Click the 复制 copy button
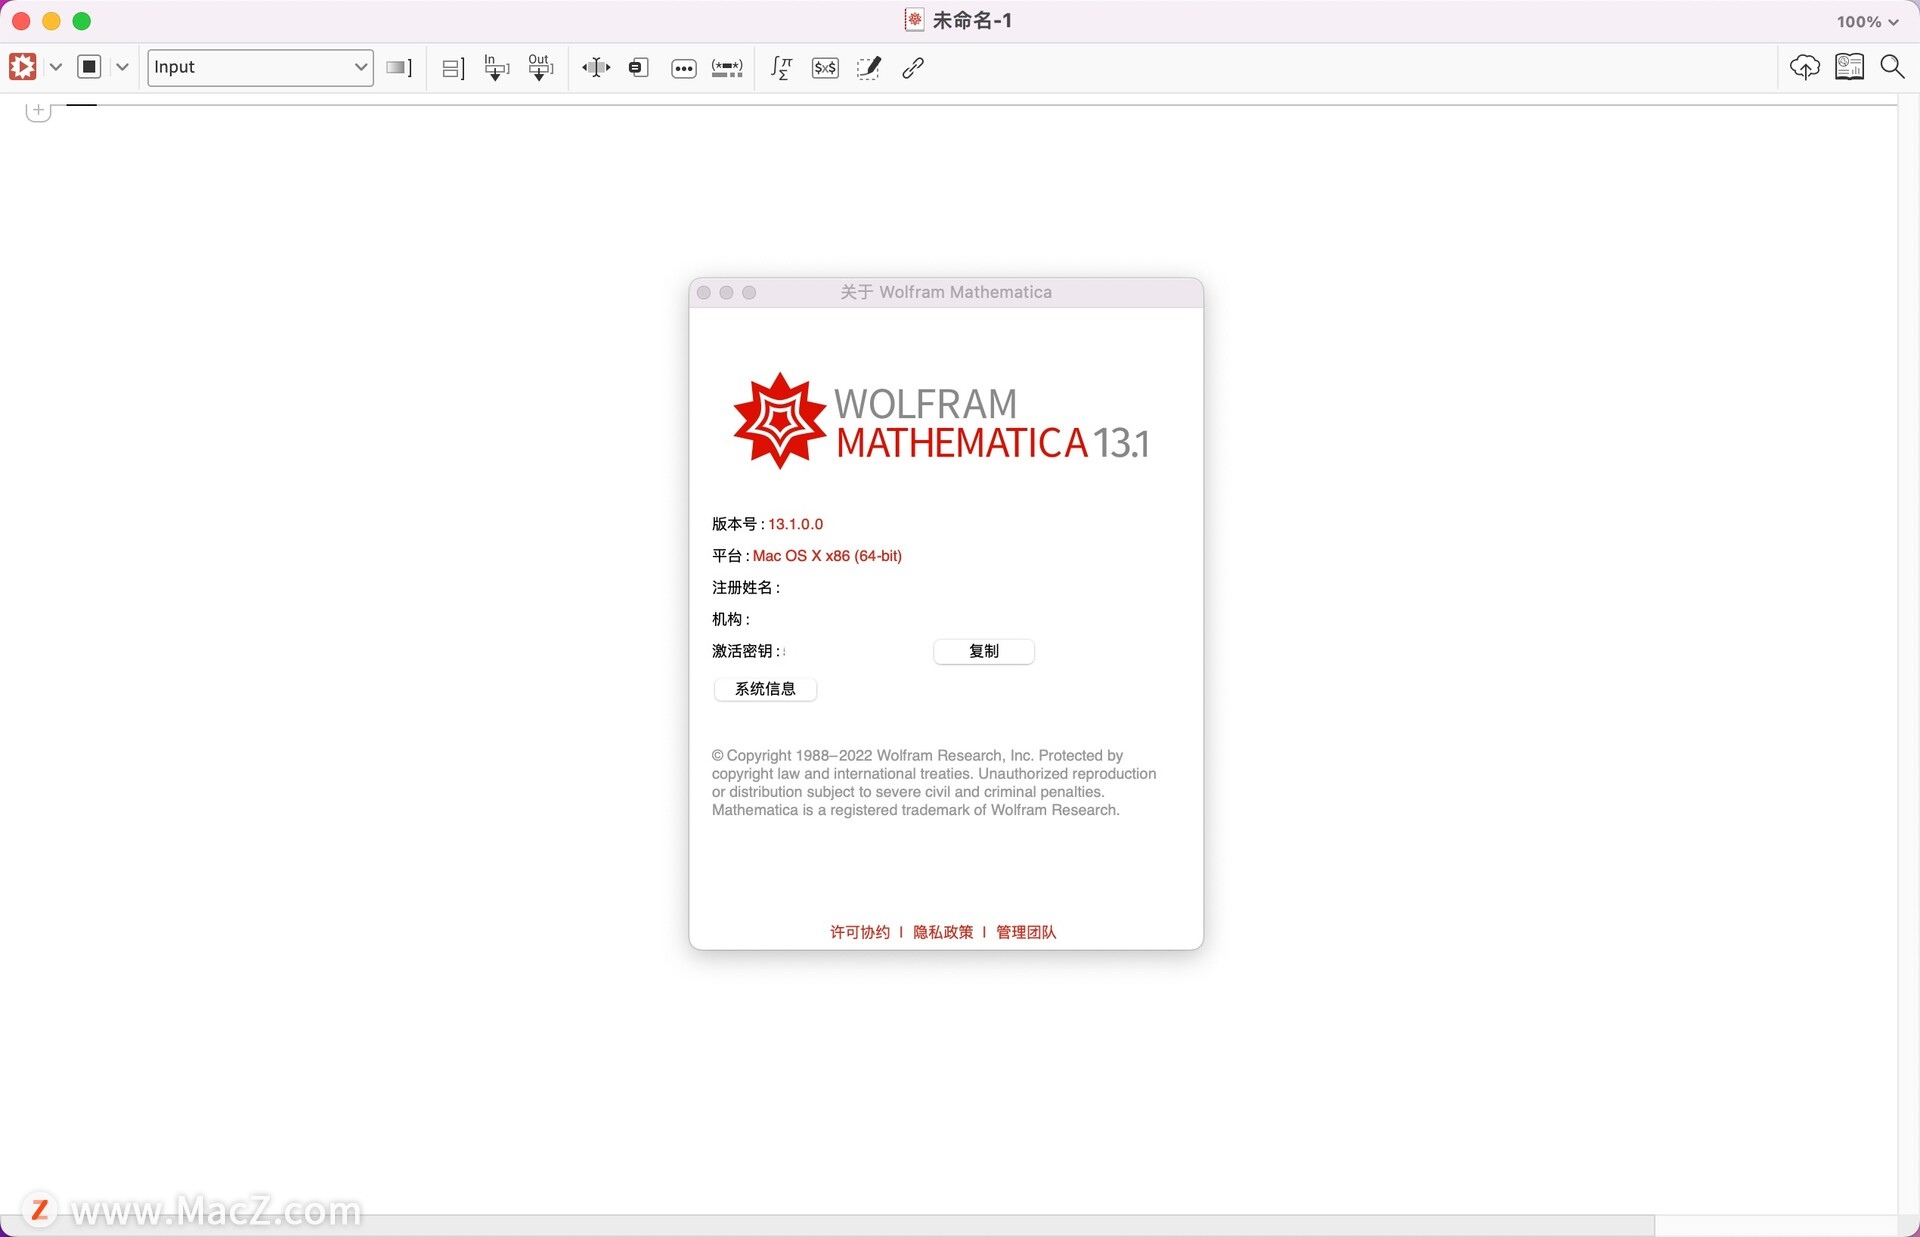 tap(984, 651)
